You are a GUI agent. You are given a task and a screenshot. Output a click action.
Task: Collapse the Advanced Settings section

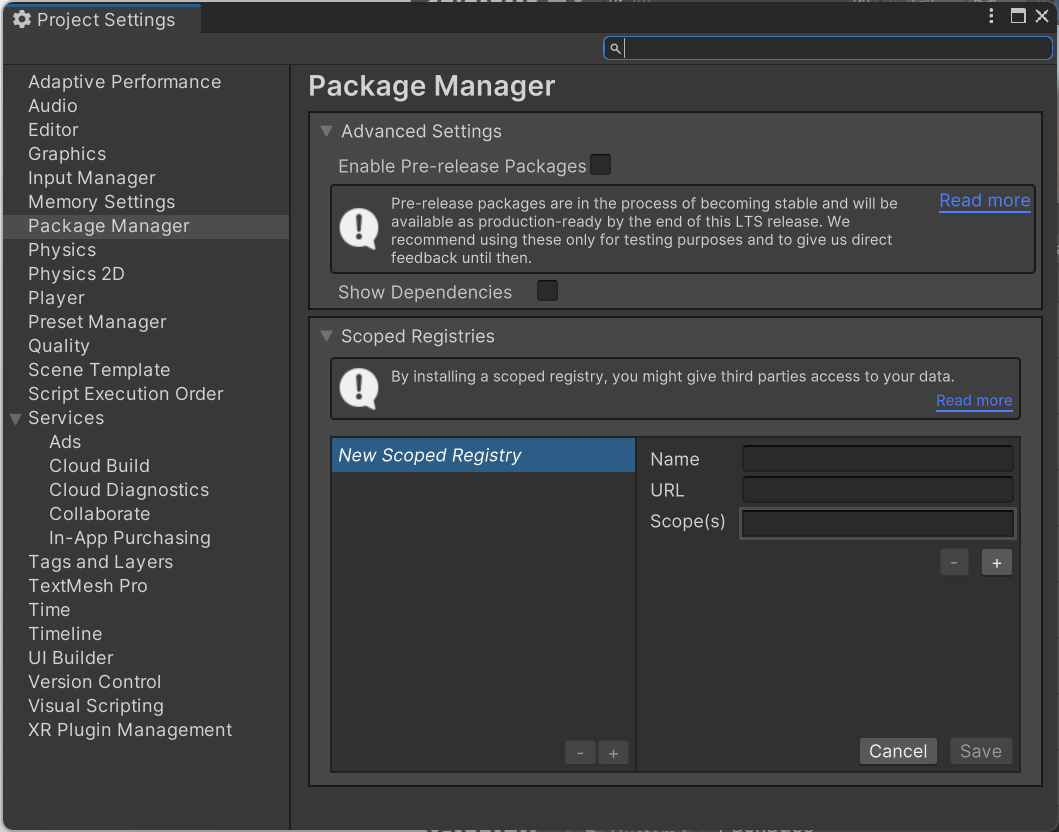[x=326, y=131]
